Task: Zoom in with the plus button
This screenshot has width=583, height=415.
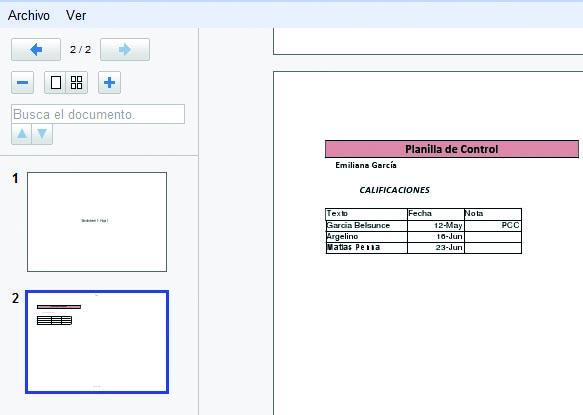Action: click(x=109, y=83)
